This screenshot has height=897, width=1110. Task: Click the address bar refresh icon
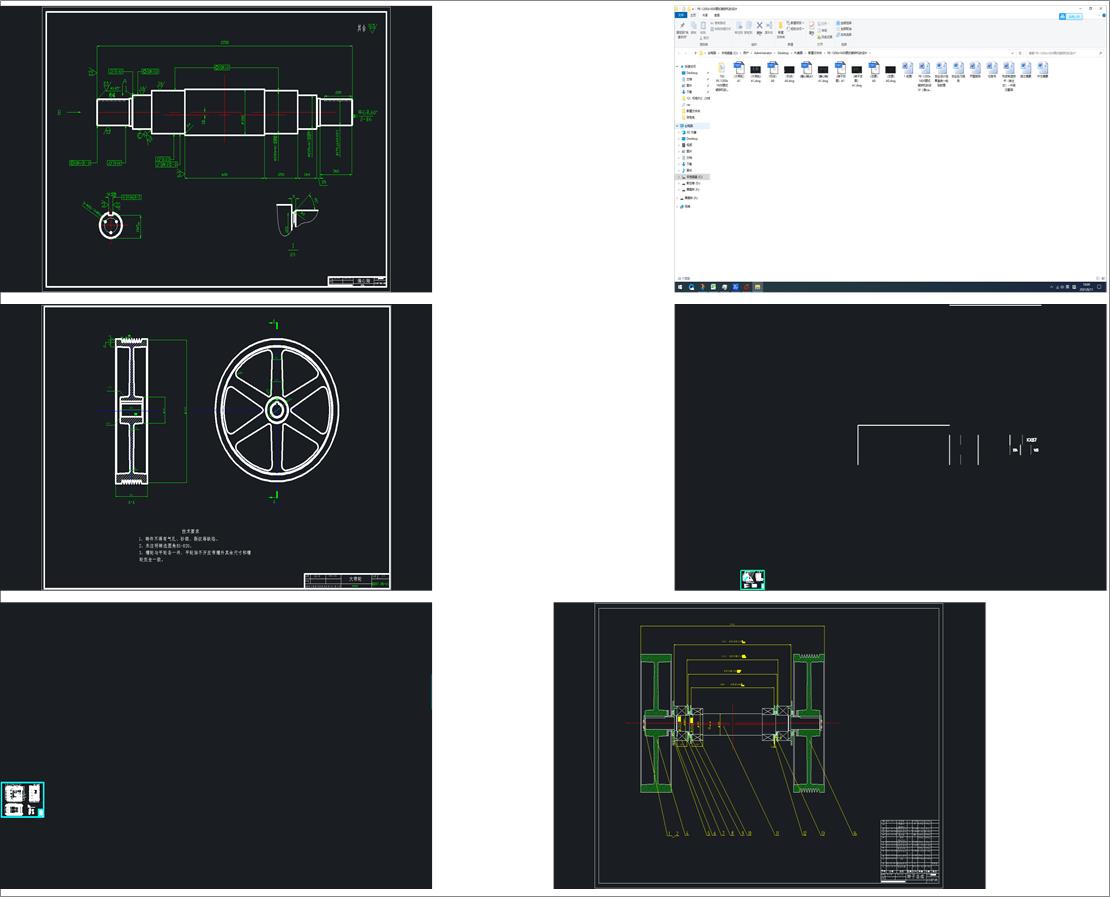1020,53
